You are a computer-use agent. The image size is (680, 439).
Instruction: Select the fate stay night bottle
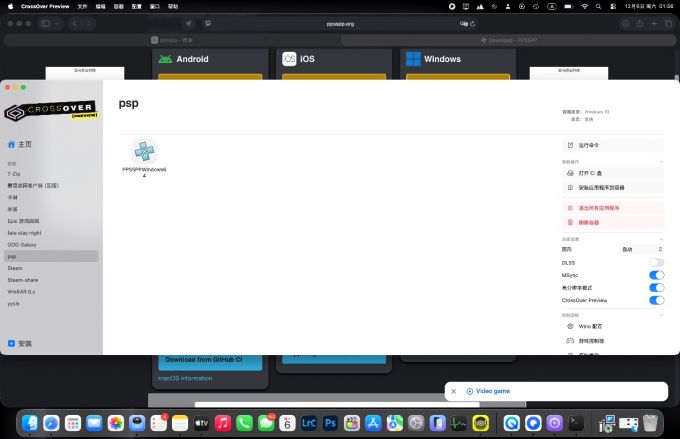click(51, 233)
